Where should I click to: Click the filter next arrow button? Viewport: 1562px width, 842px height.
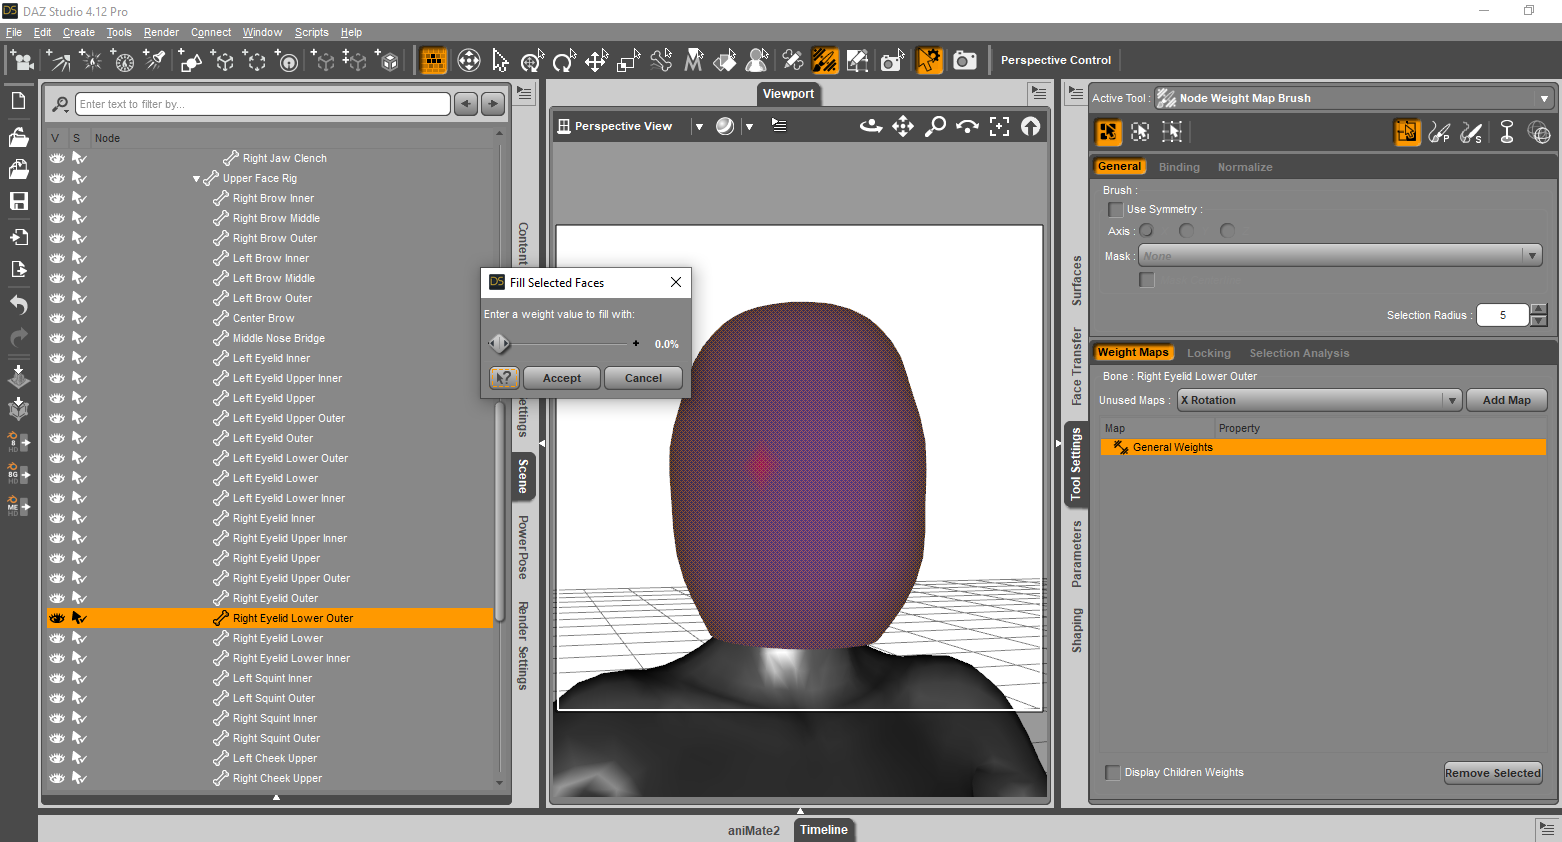[493, 104]
